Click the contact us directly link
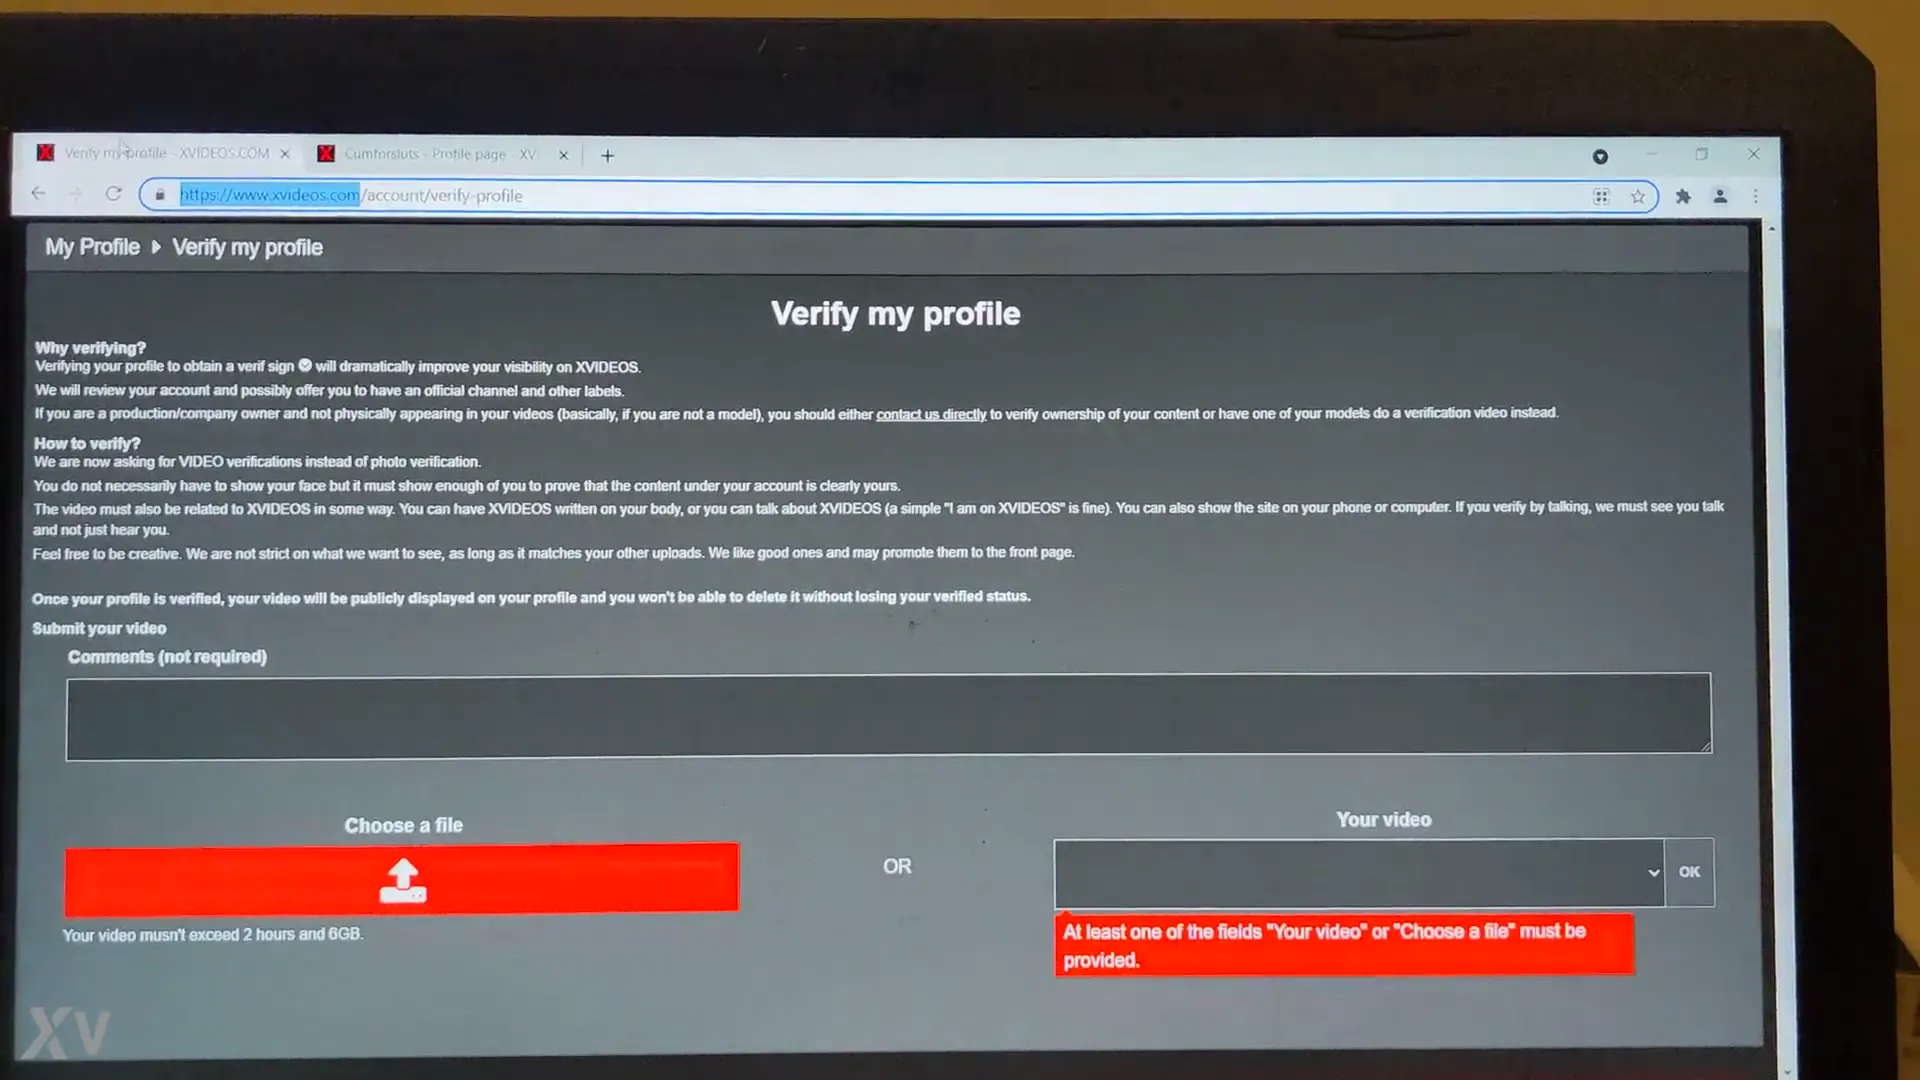The image size is (1920, 1080). coord(931,414)
